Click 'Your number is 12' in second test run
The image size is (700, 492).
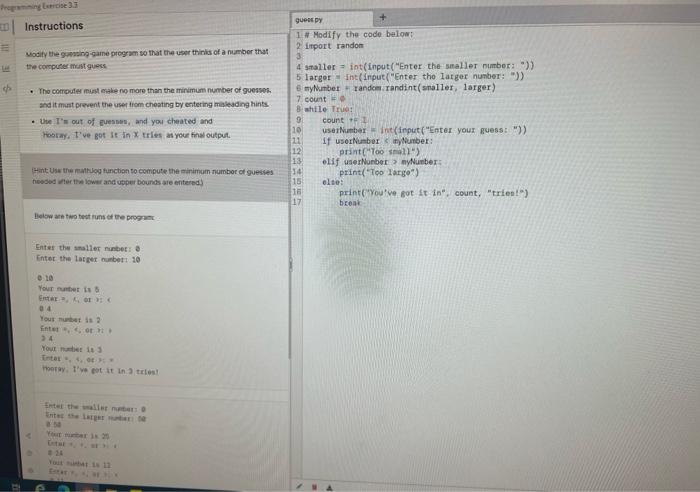point(80,463)
